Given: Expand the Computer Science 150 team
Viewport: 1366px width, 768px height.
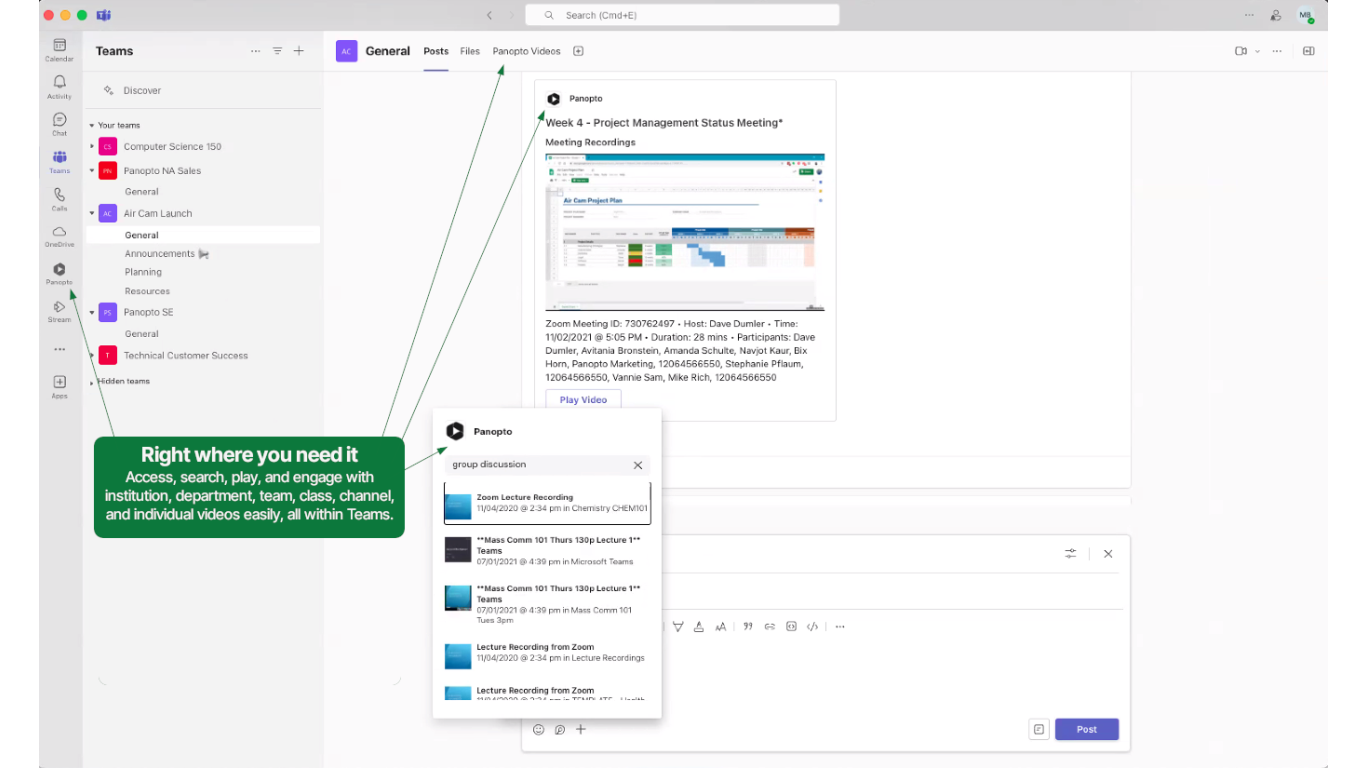Looking at the screenshot, I should click(x=92, y=147).
